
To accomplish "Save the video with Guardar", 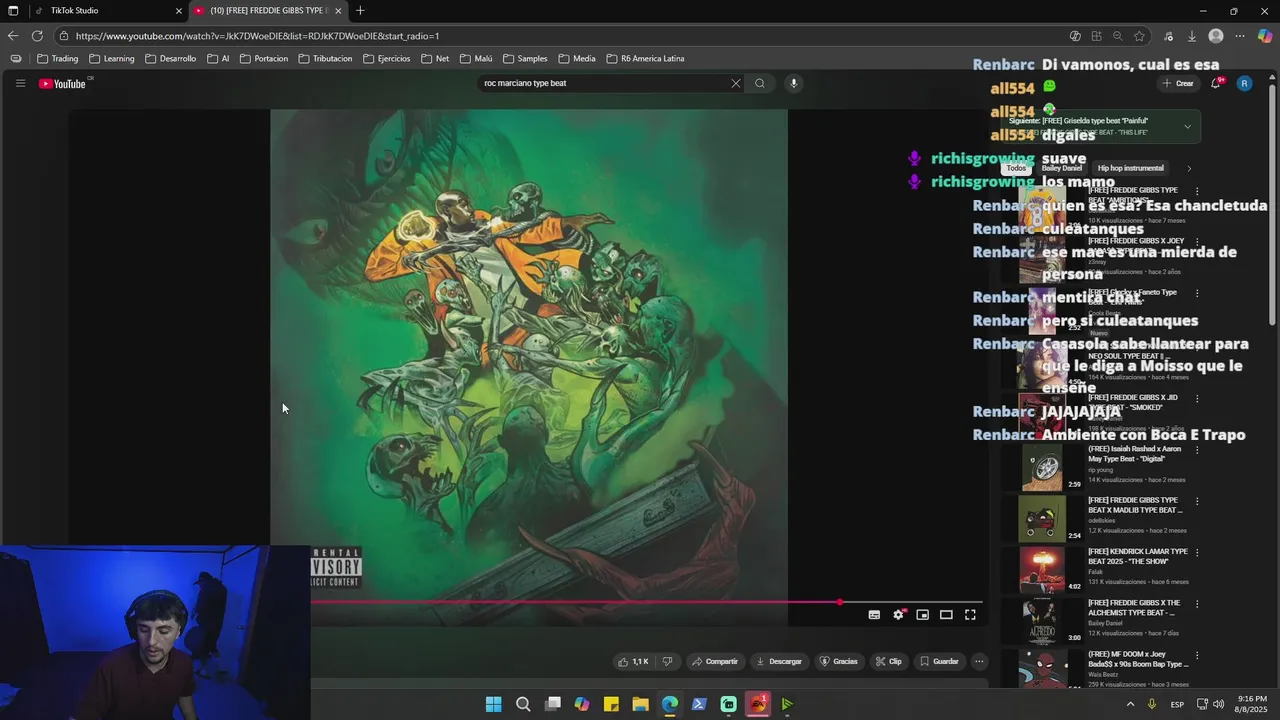I will click(x=939, y=661).
